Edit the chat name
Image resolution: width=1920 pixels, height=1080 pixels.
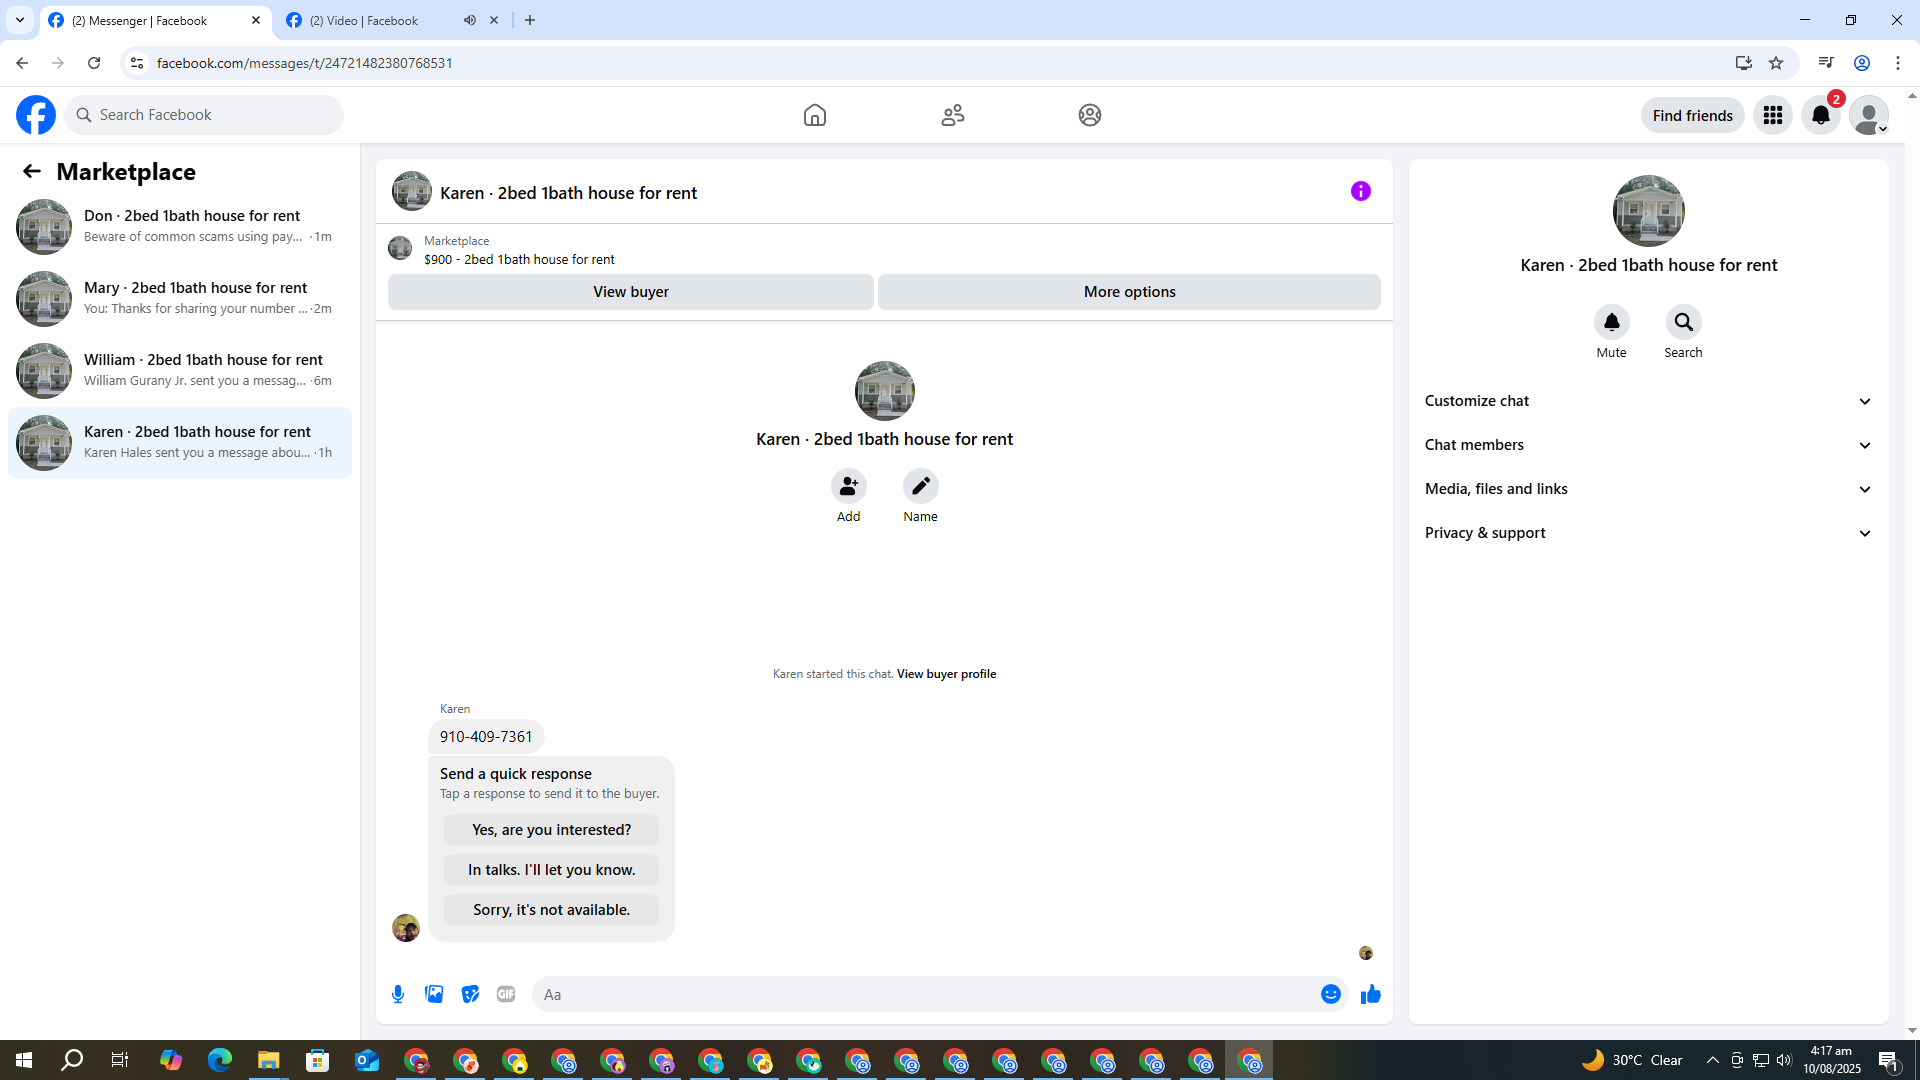tap(921, 486)
